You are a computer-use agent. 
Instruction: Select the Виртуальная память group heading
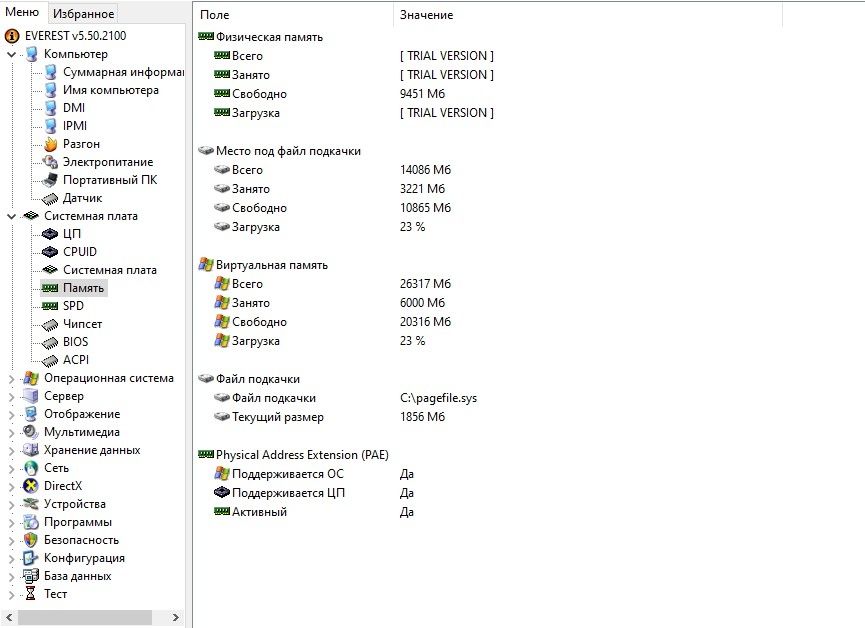point(272,265)
